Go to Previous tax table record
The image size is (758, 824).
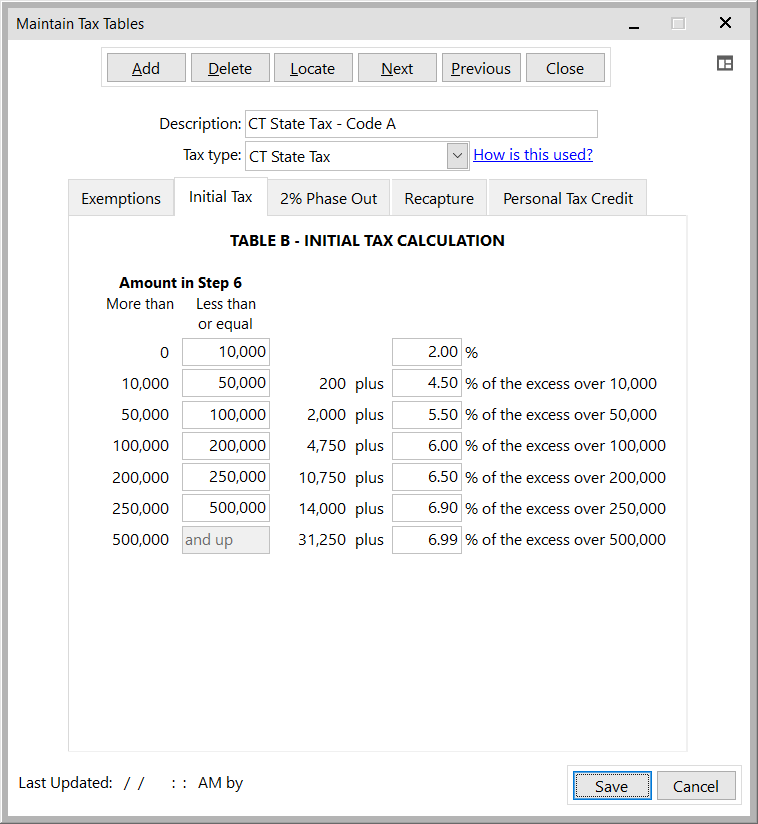pos(480,68)
